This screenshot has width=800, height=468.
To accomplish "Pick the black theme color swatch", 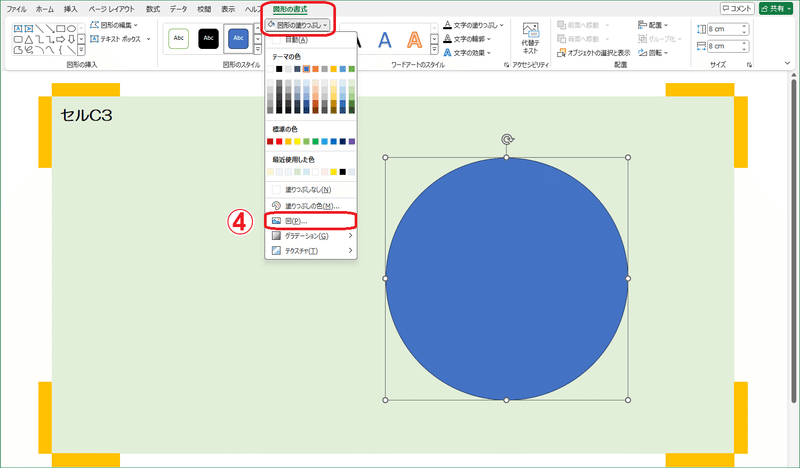I will coord(279,69).
